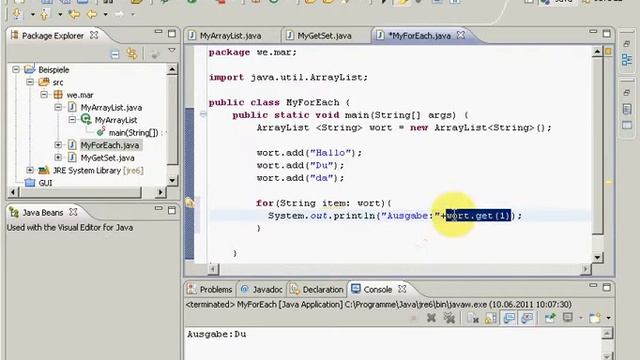Click the Pin Console icon
The height and width of the screenshot is (360, 640).
tap(550, 318)
